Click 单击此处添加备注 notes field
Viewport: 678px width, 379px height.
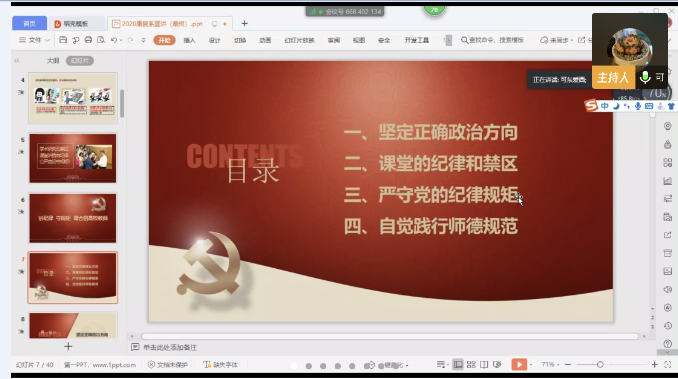[170, 347]
